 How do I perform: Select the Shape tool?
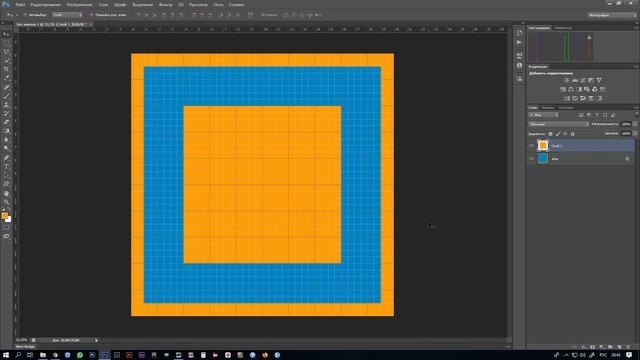(x=6, y=184)
